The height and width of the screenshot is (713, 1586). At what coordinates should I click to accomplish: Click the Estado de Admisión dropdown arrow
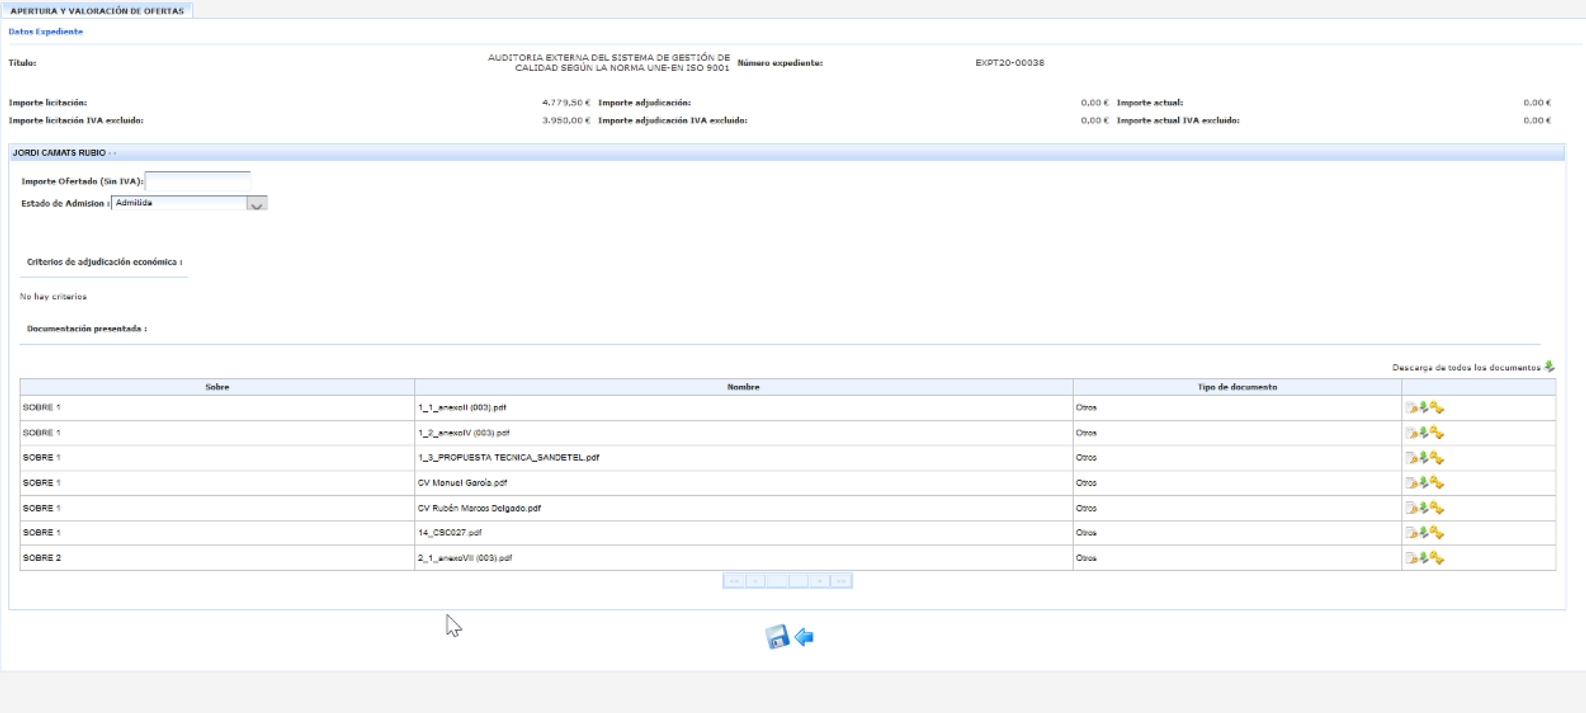point(257,204)
